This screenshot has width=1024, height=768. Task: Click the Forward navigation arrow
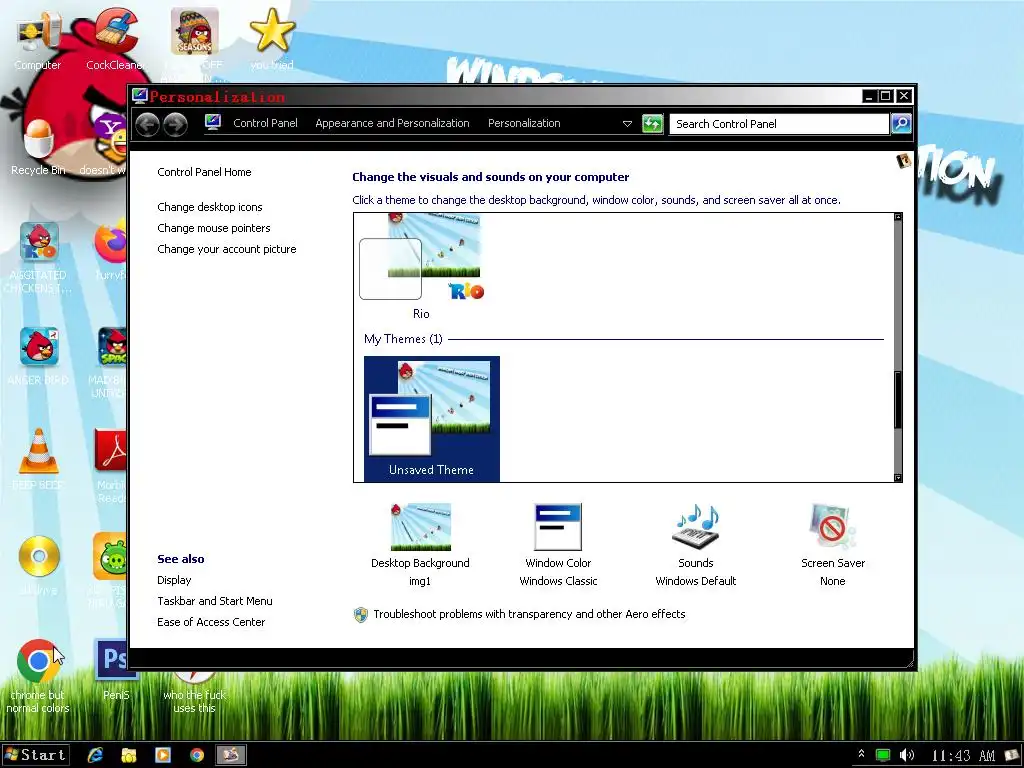(175, 124)
